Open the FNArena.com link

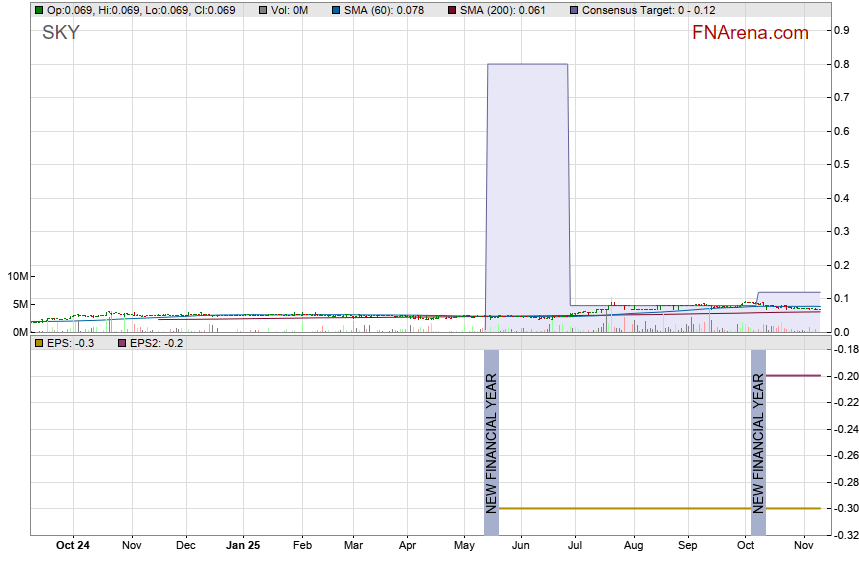tap(749, 33)
